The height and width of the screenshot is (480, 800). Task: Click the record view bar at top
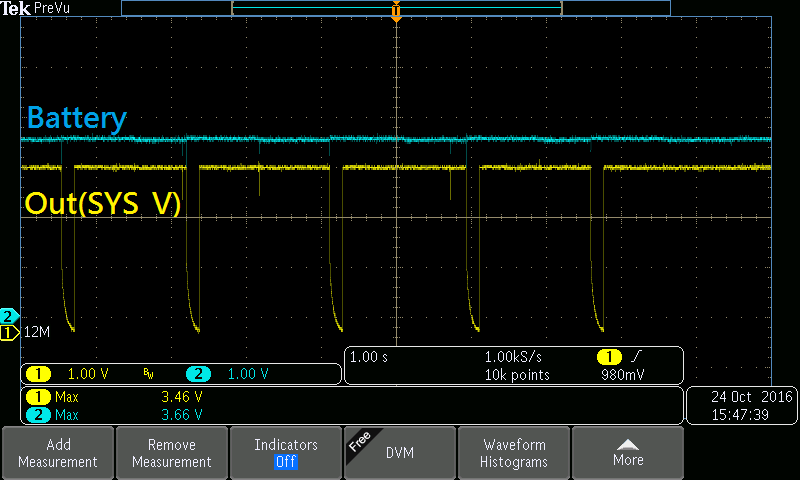pyautogui.click(x=396, y=8)
